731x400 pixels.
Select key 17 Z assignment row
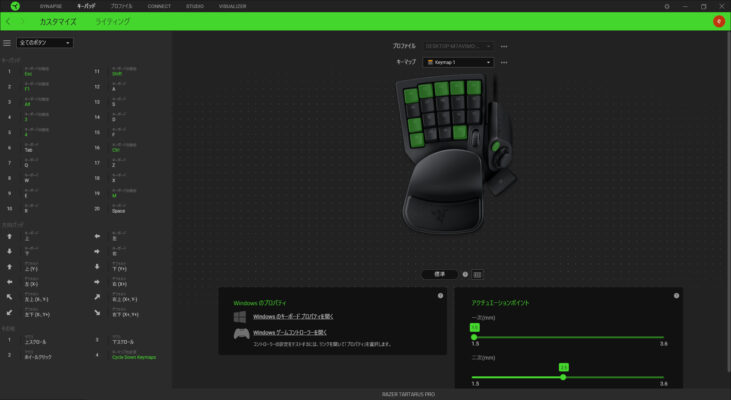[131, 163]
